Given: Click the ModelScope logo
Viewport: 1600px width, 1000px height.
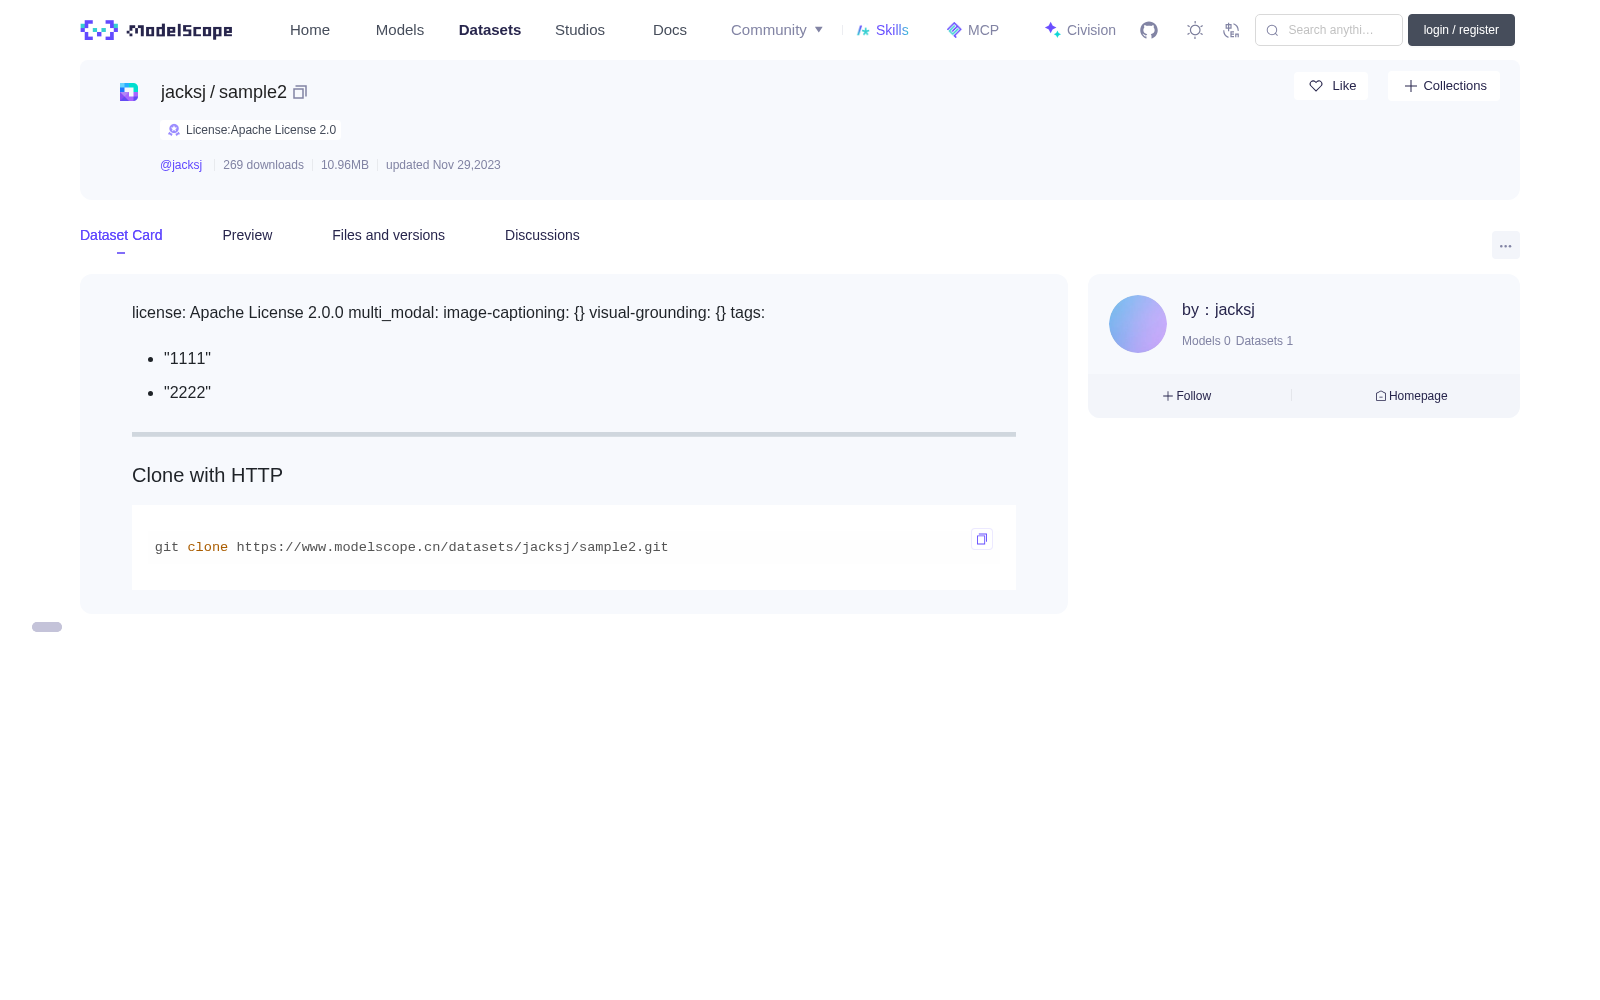Looking at the screenshot, I should [156, 30].
